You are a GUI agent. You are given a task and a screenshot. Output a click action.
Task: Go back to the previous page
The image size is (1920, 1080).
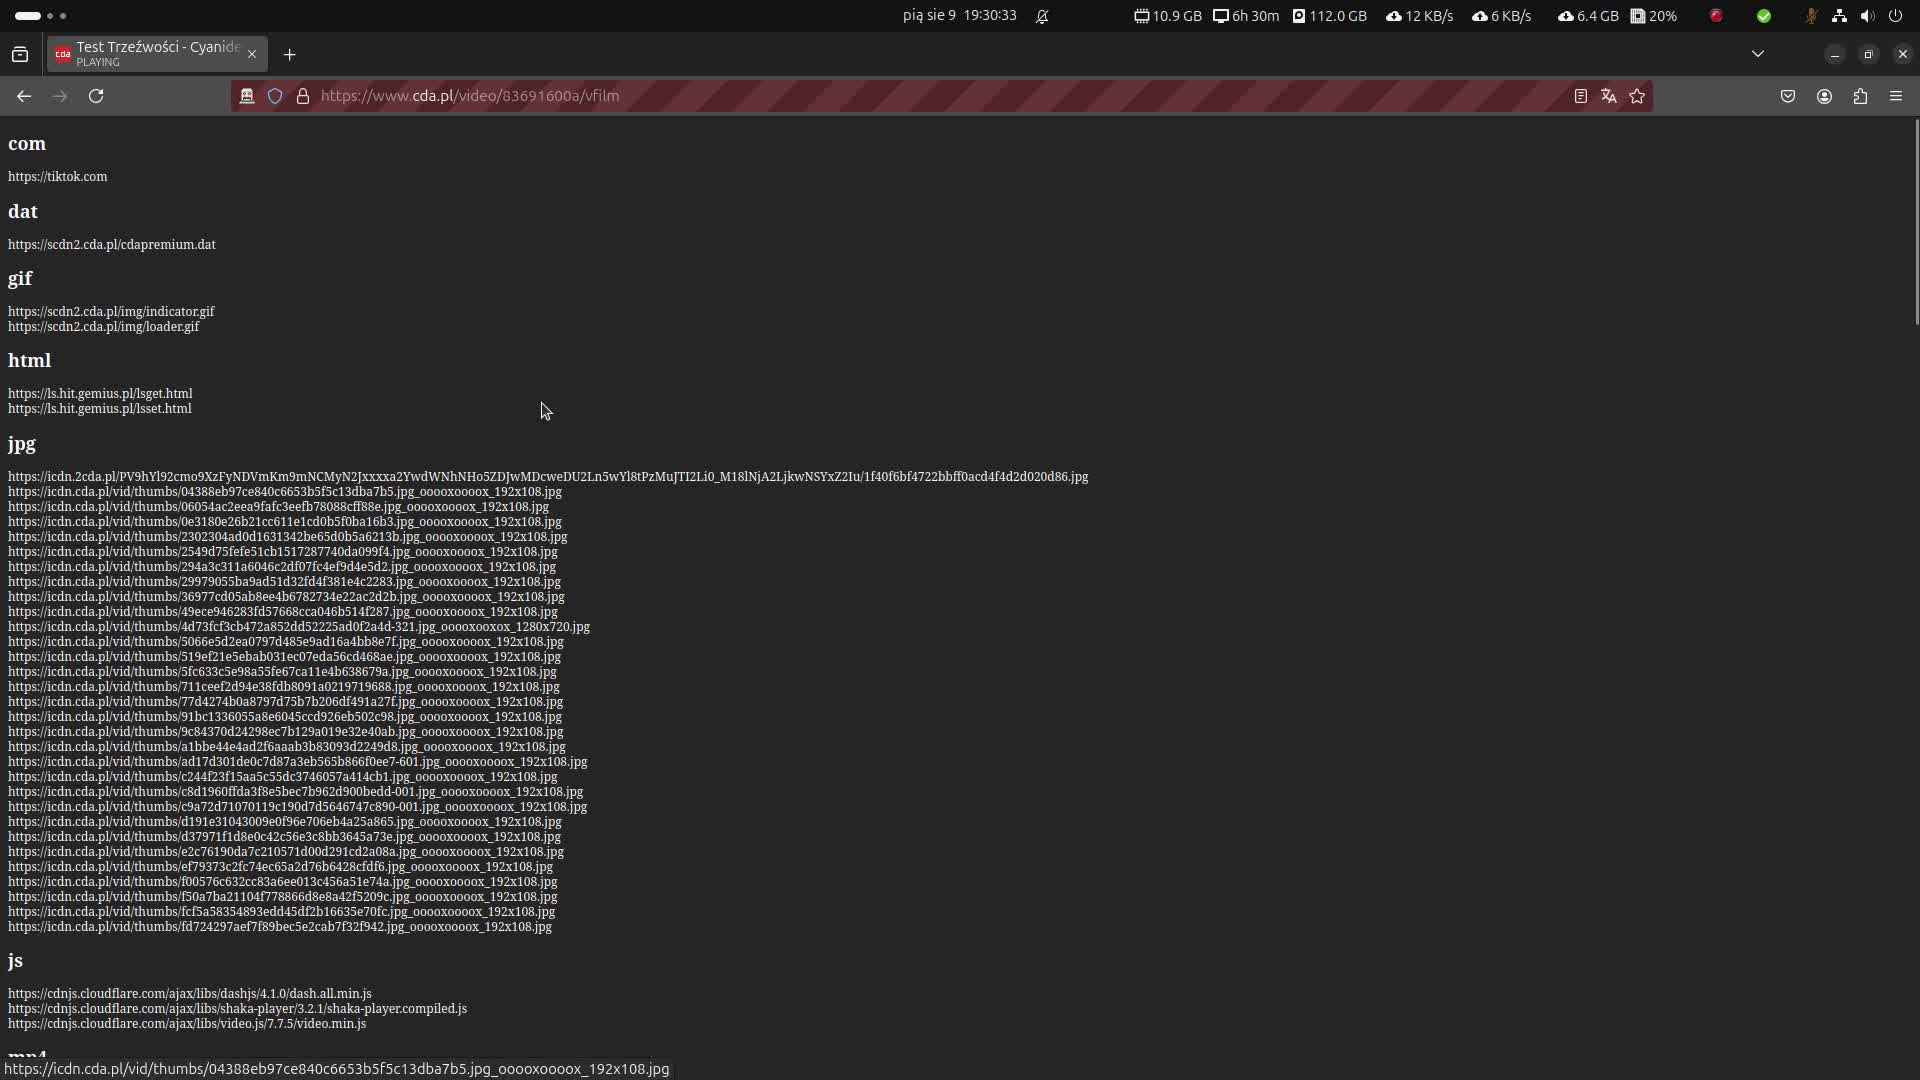coord(24,96)
